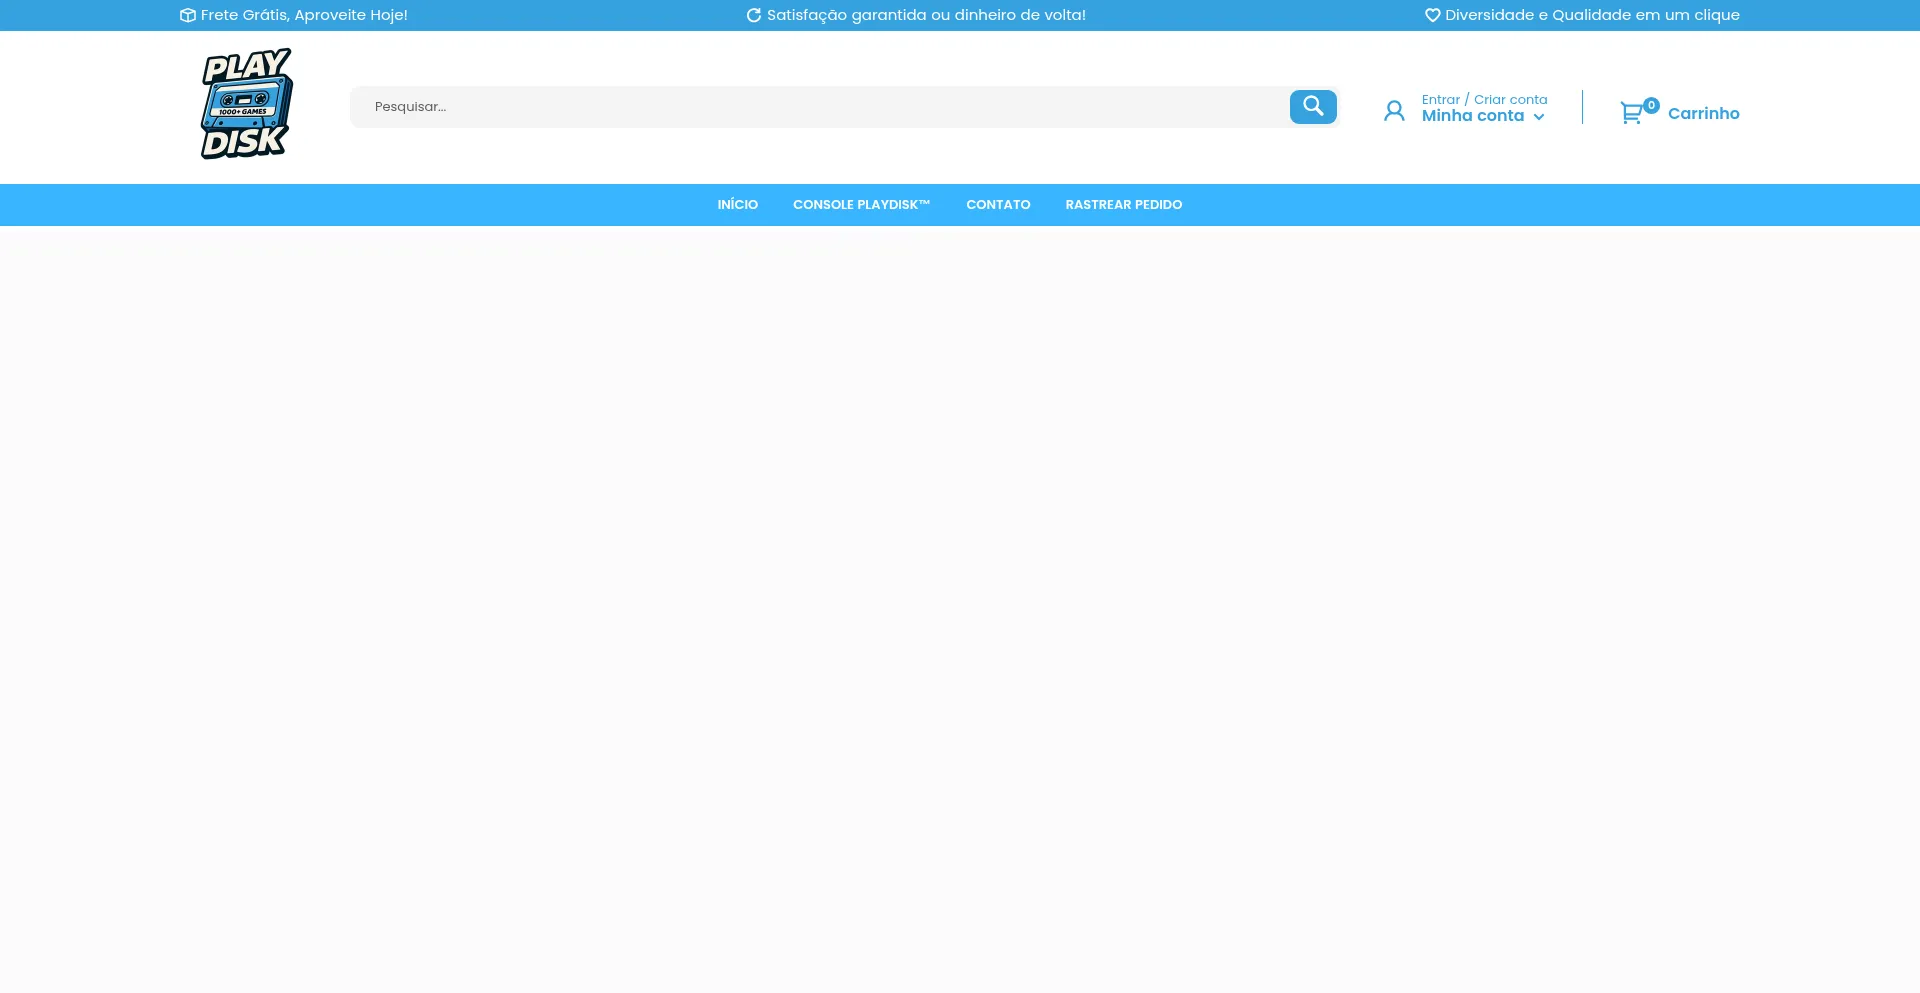Screen dimensions: 1920x993
Task: Click the cart item count badge
Action: tap(1651, 105)
